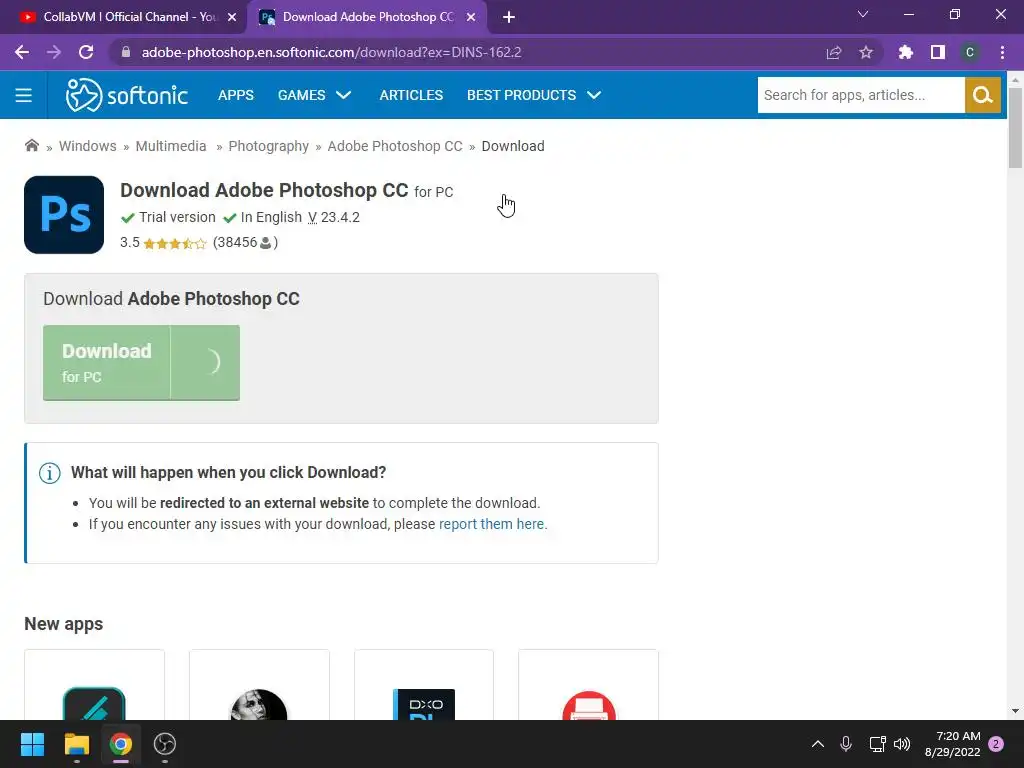Click the Photoshop Ps app icon
The width and height of the screenshot is (1024, 768).
(64, 215)
